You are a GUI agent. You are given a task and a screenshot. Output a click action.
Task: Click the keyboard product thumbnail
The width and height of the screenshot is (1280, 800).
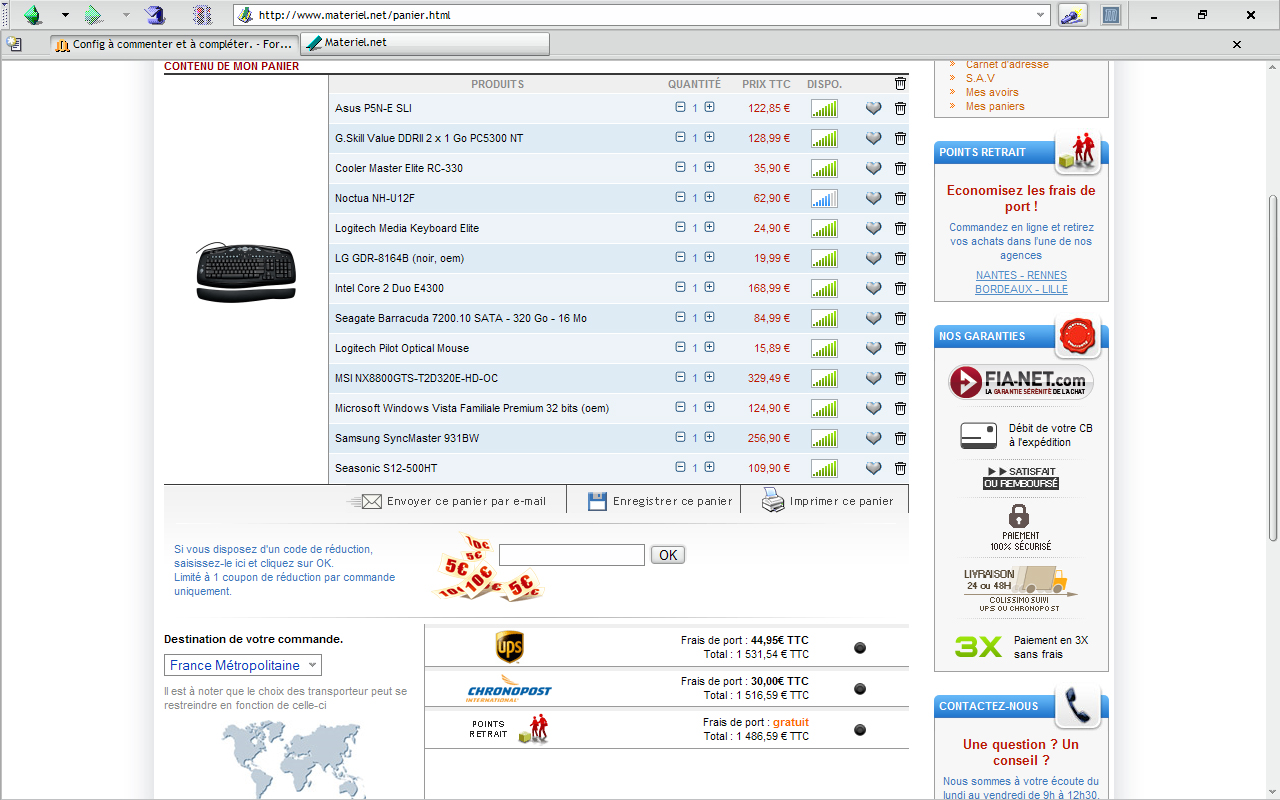[246, 271]
